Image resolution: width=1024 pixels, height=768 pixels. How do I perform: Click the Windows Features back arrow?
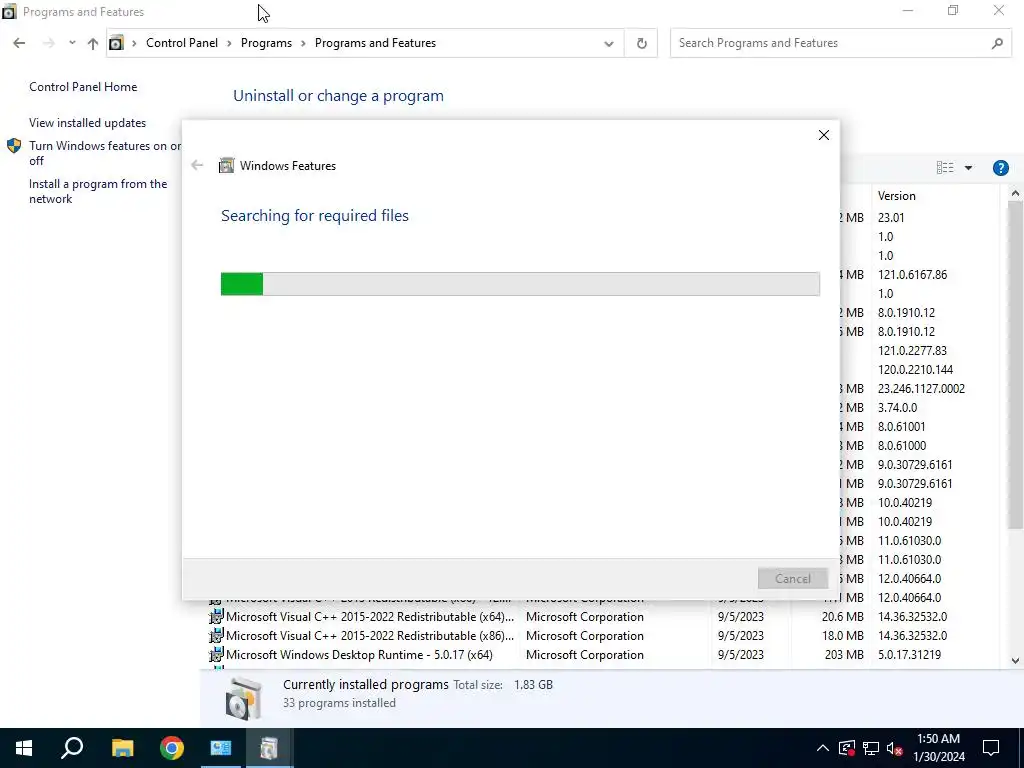[197, 165]
